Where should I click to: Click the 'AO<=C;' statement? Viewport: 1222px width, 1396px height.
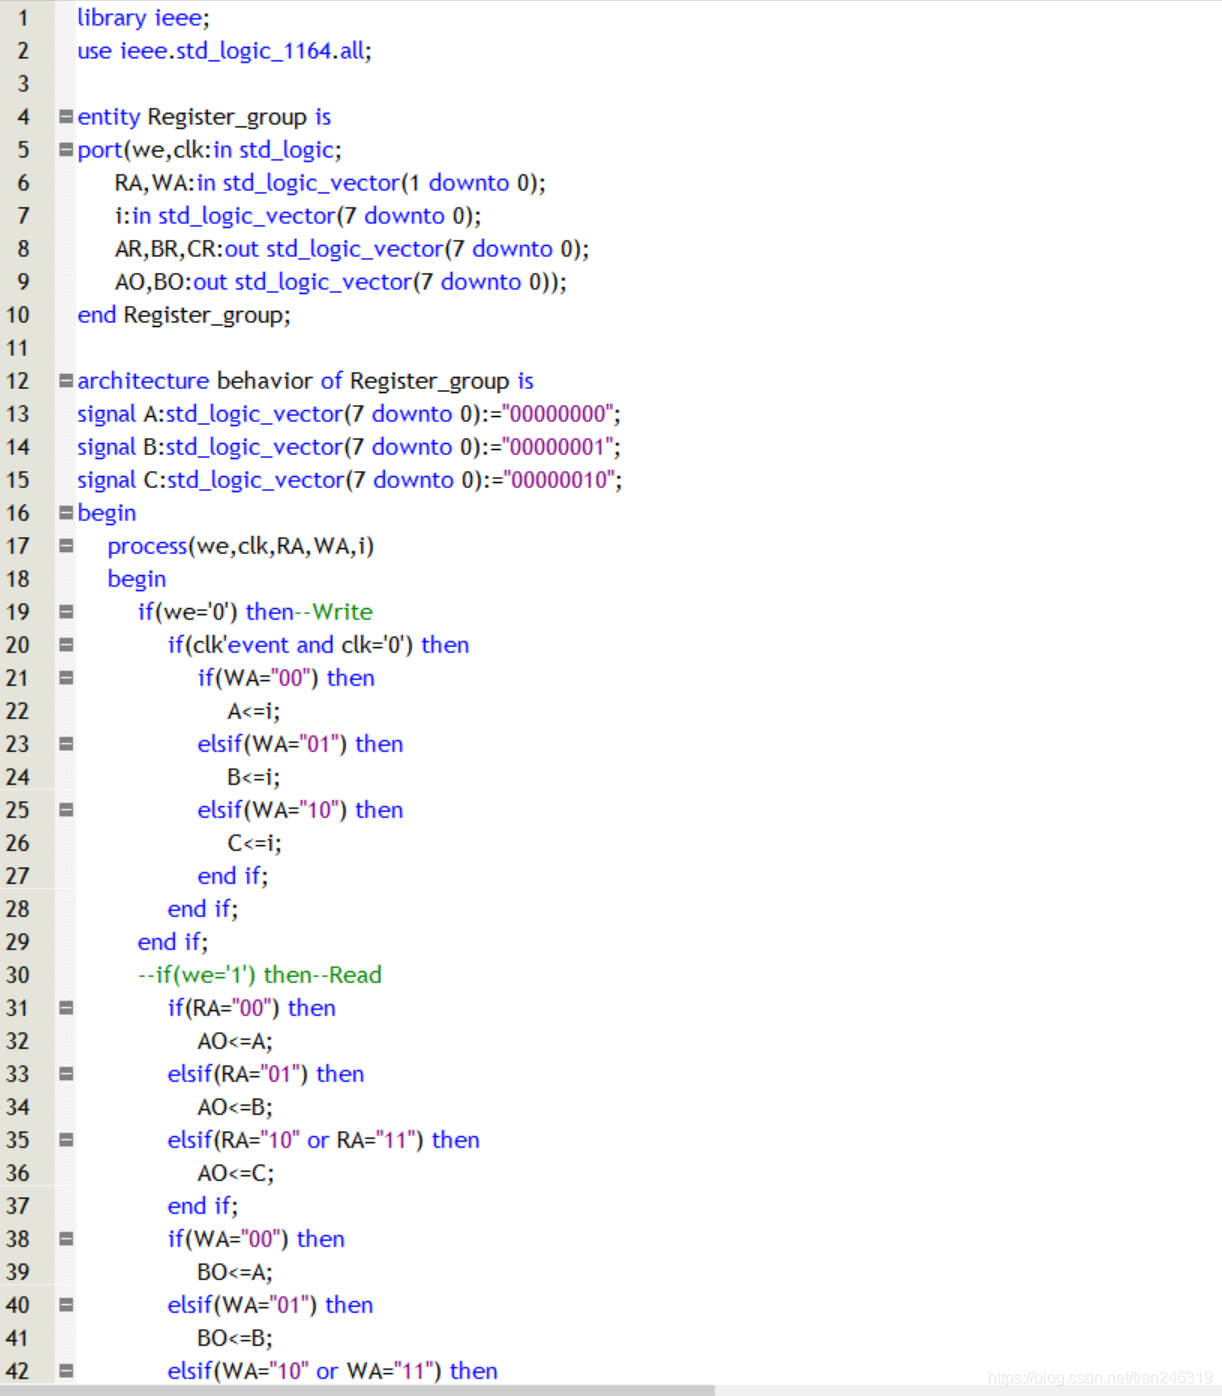tap(236, 1173)
